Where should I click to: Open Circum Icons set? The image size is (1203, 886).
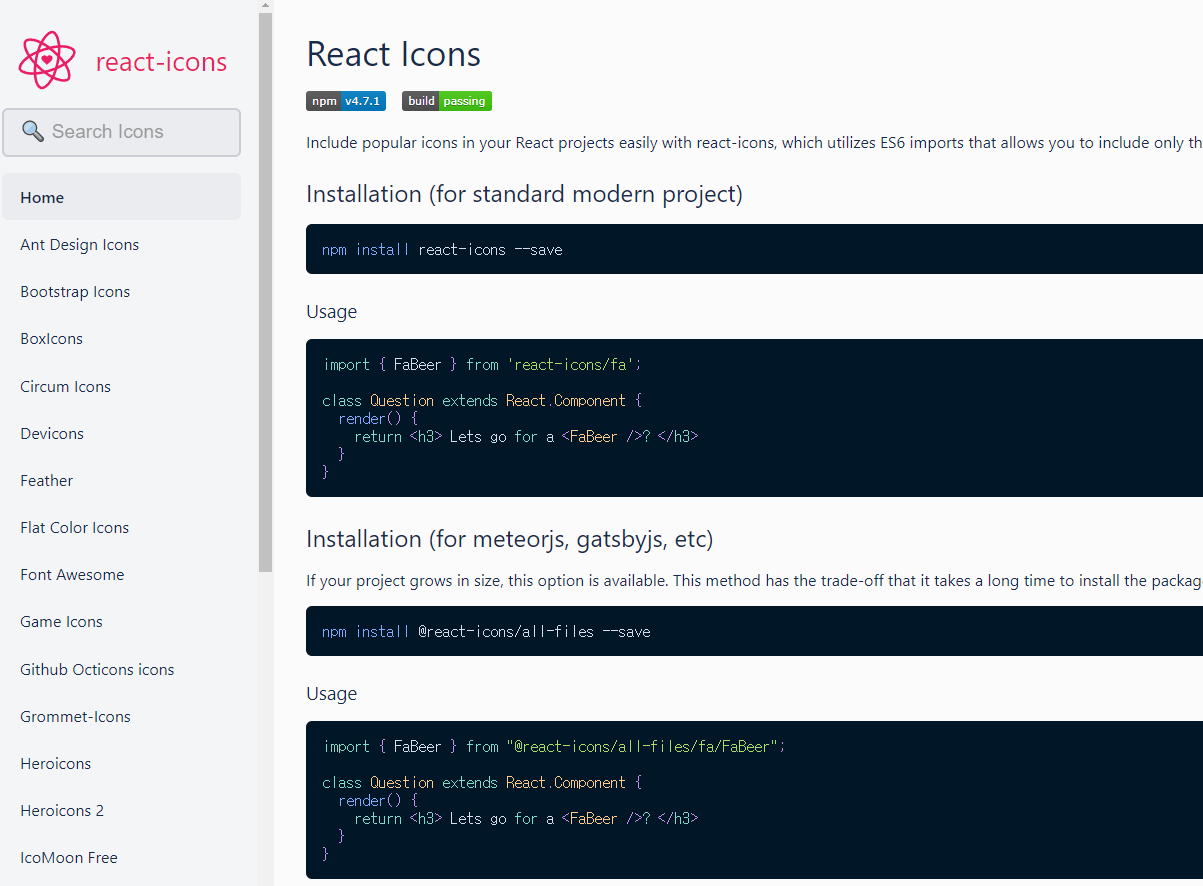66,387
